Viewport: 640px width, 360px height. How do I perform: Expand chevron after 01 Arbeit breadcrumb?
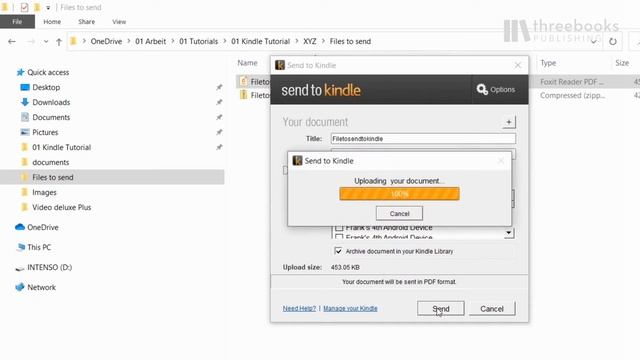coord(173,41)
